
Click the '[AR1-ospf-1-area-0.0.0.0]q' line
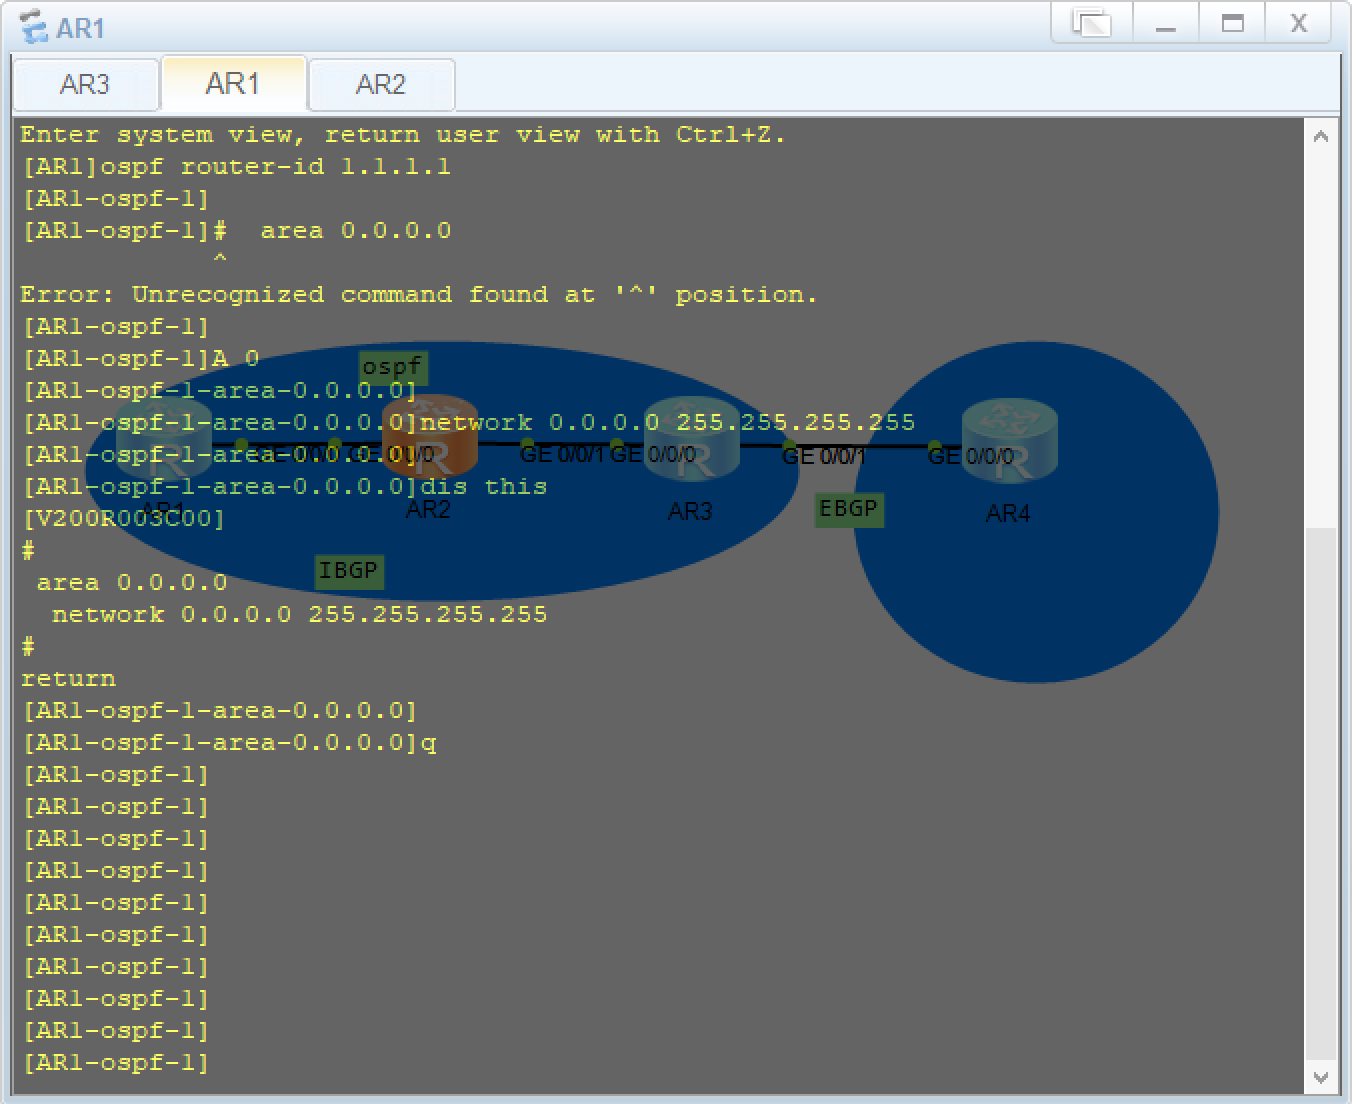(x=229, y=743)
